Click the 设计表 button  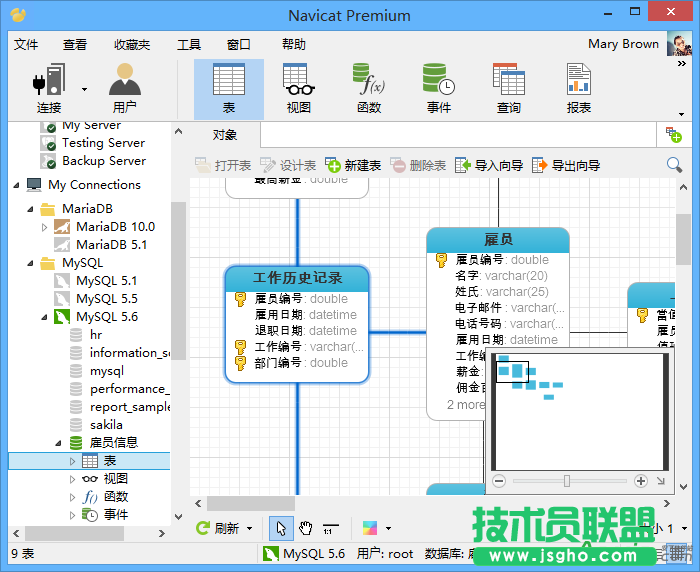point(288,166)
